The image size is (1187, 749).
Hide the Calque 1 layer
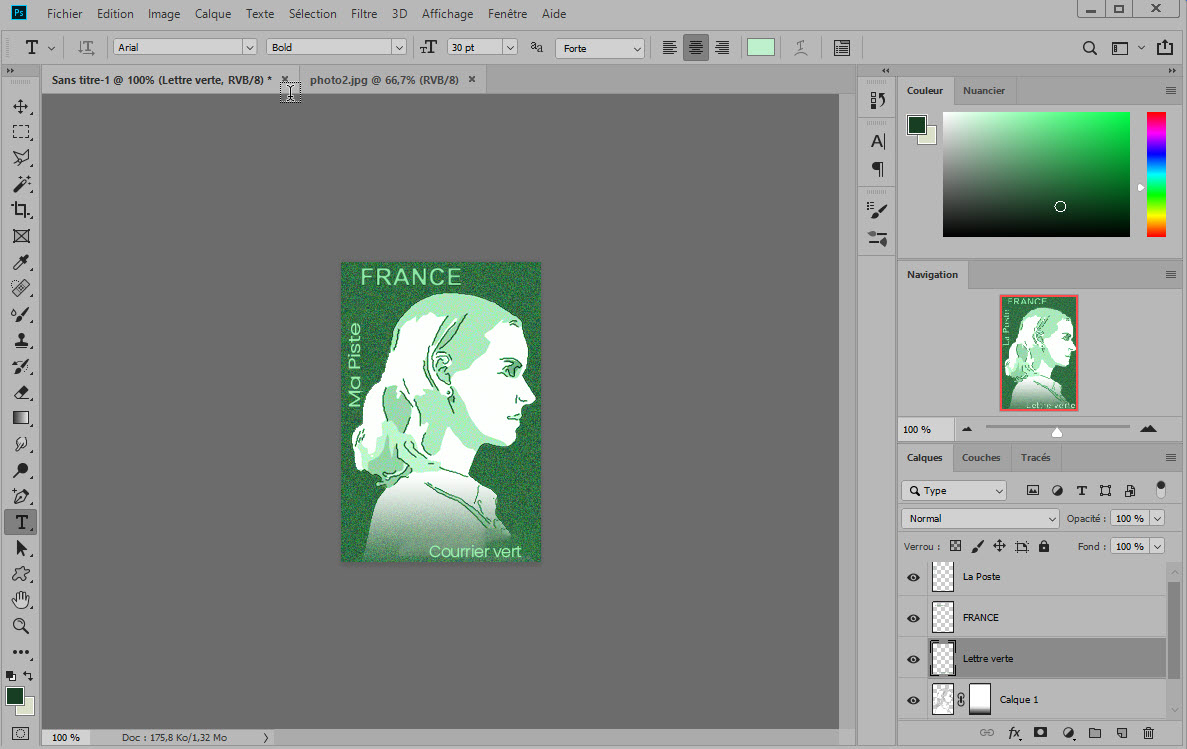[914, 700]
